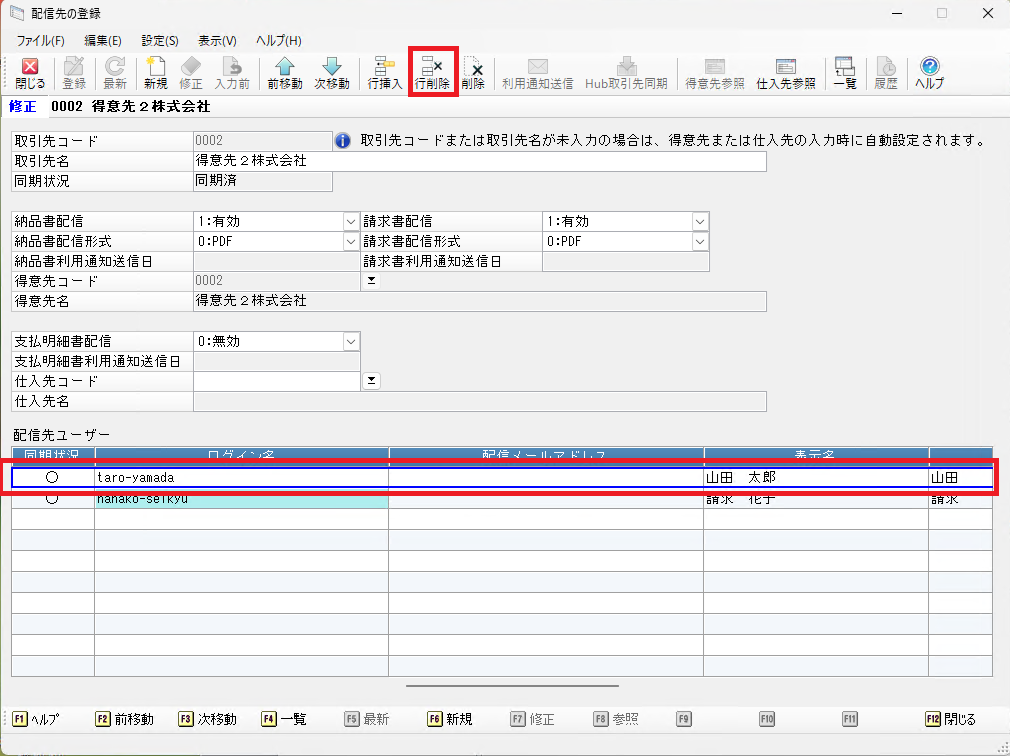The width and height of the screenshot is (1010, 756).
Task: Click the 閉じる toolbar icon
Action: (x=30, y=73)
